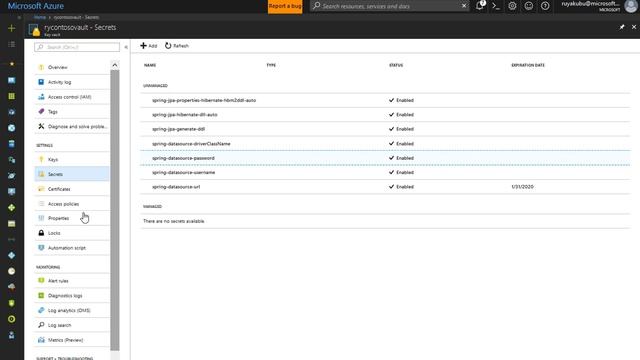The height and width of the screenshot is (360, 640).
Task: Open the help question mark icon
Action: (545, 6)
